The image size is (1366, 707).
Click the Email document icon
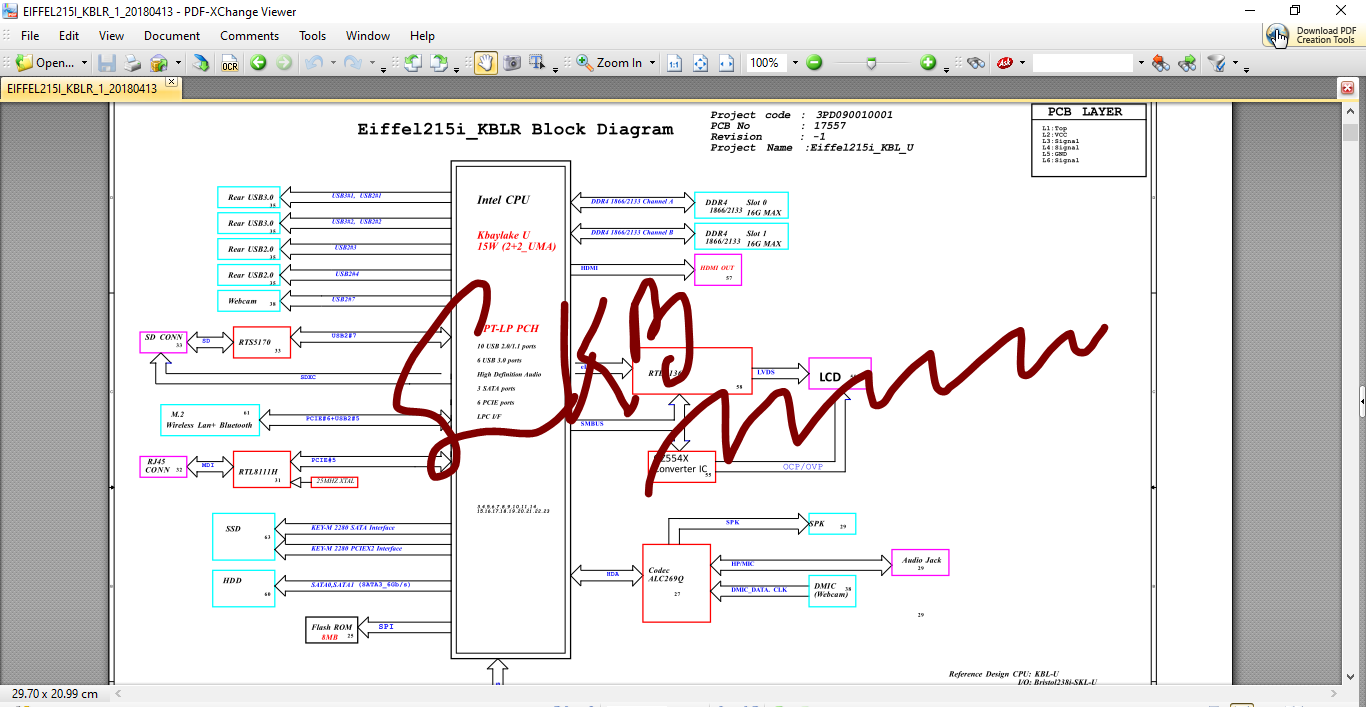coord(158,63)
